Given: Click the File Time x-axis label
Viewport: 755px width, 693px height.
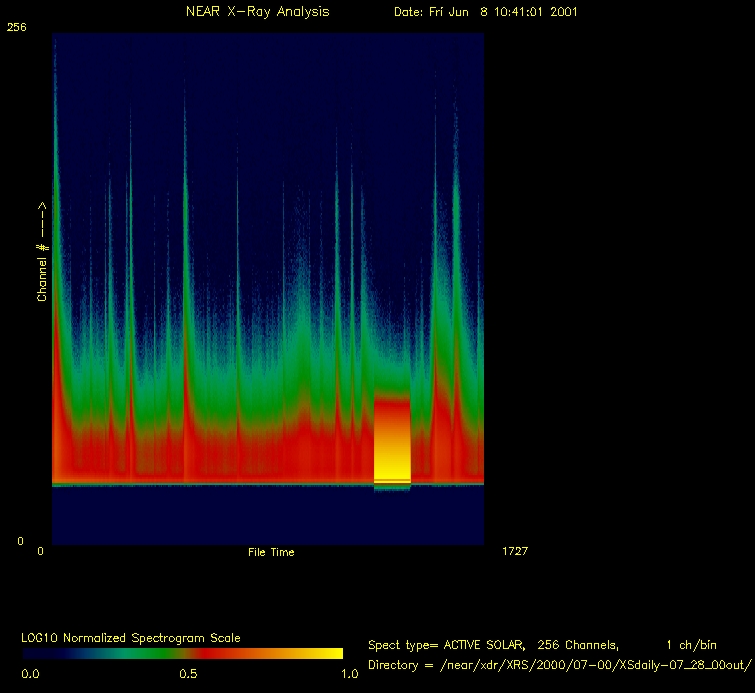Looking at the screenshot, I should tap(271, 552).
